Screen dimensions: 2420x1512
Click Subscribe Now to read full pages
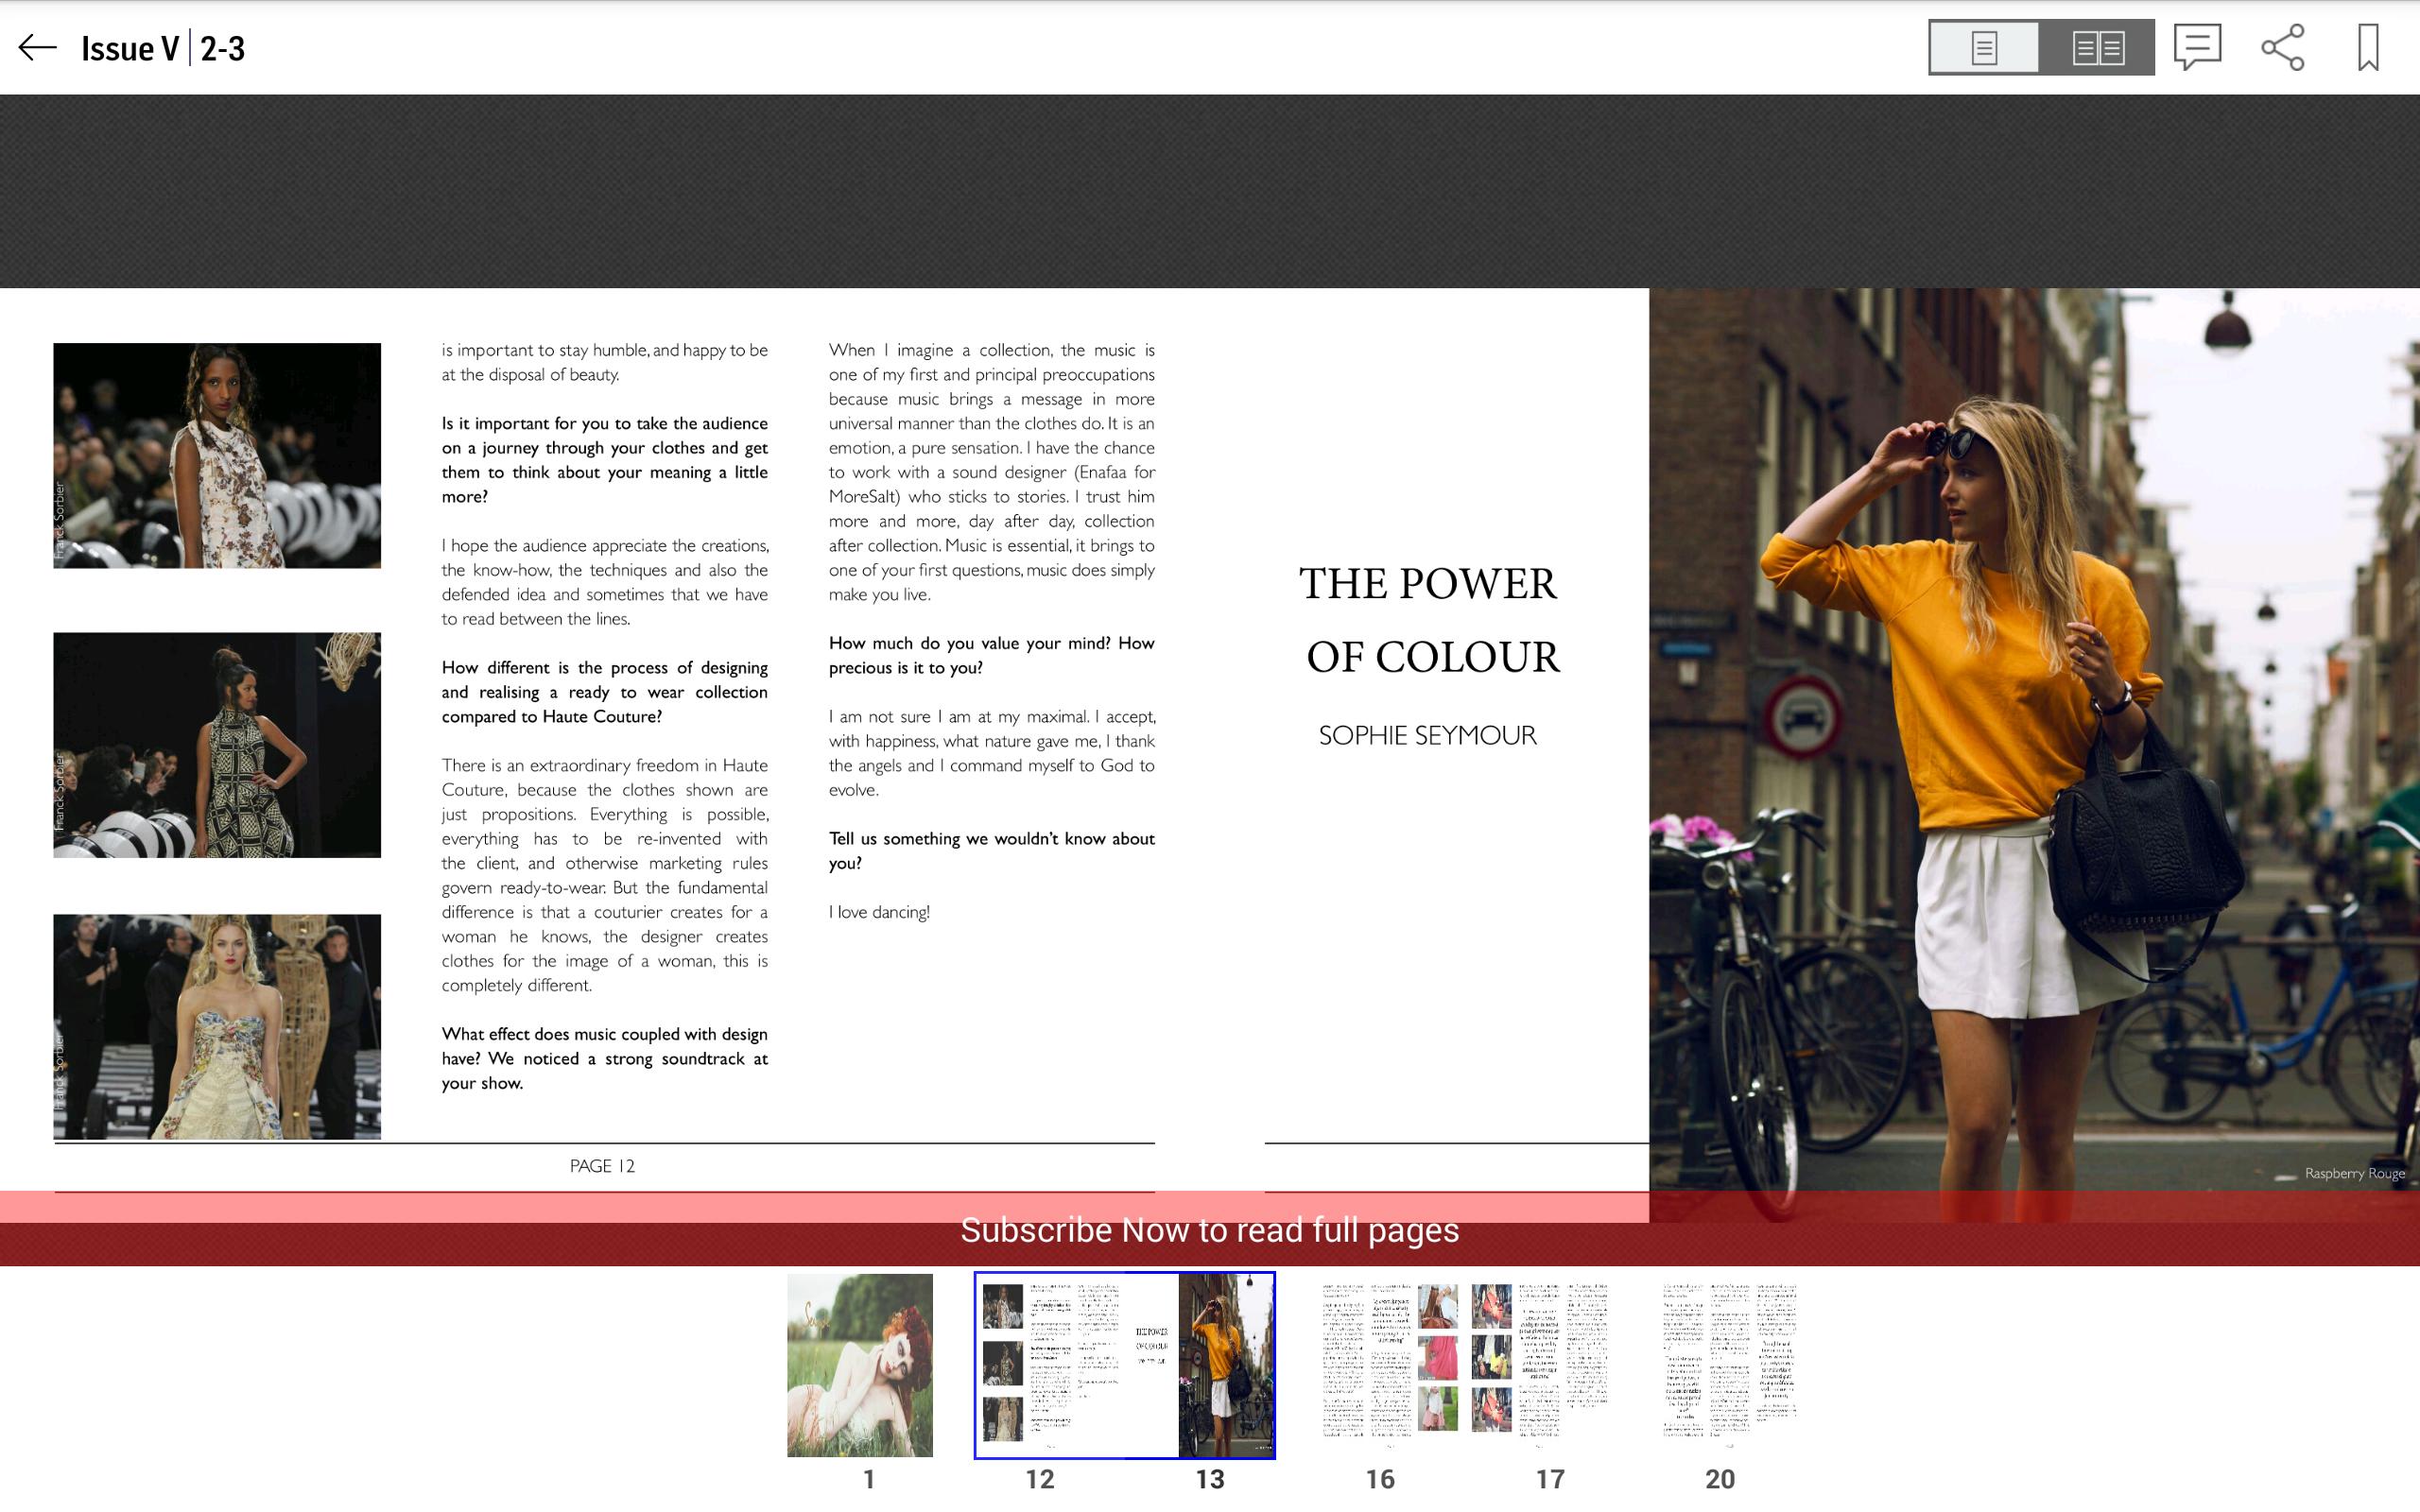(1209, 1230)
